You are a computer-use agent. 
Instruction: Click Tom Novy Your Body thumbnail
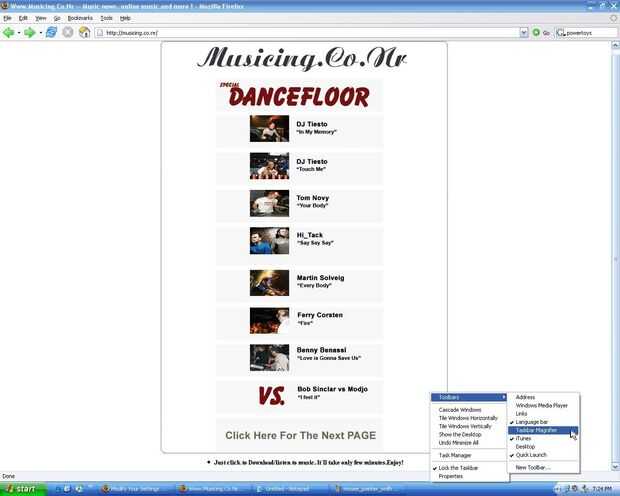pos(269,203)
